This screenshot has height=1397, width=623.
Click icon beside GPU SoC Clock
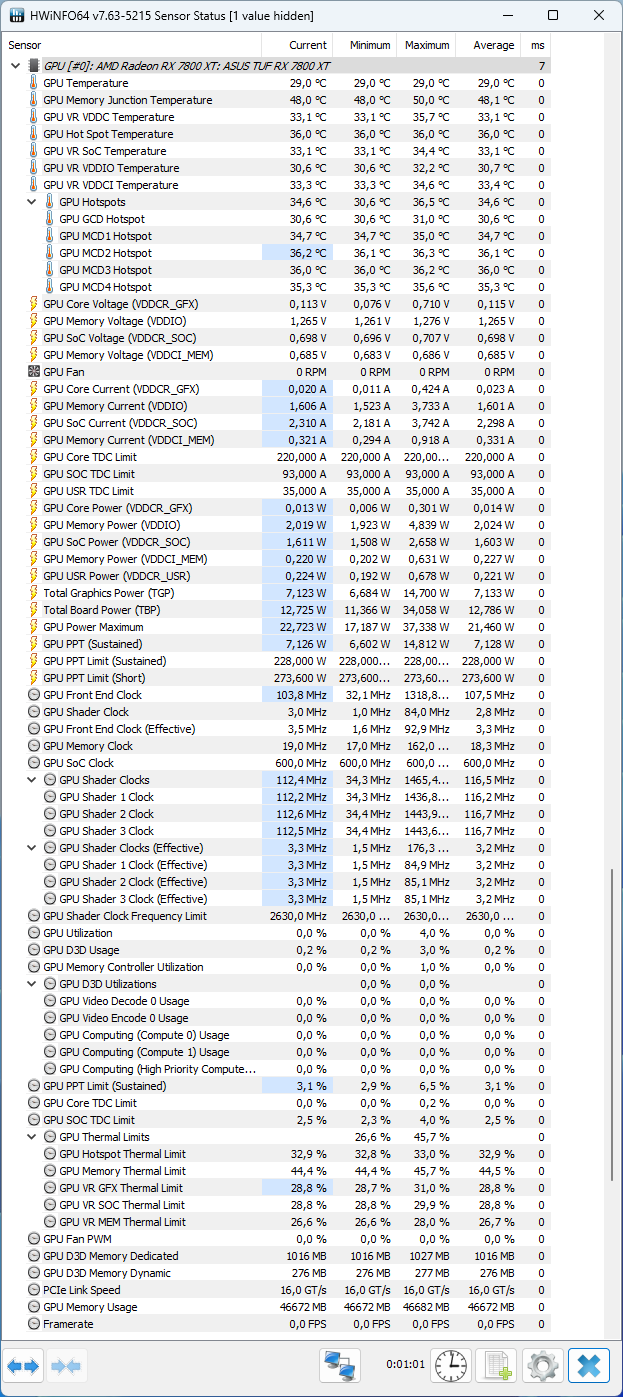[x=34, y=763]
